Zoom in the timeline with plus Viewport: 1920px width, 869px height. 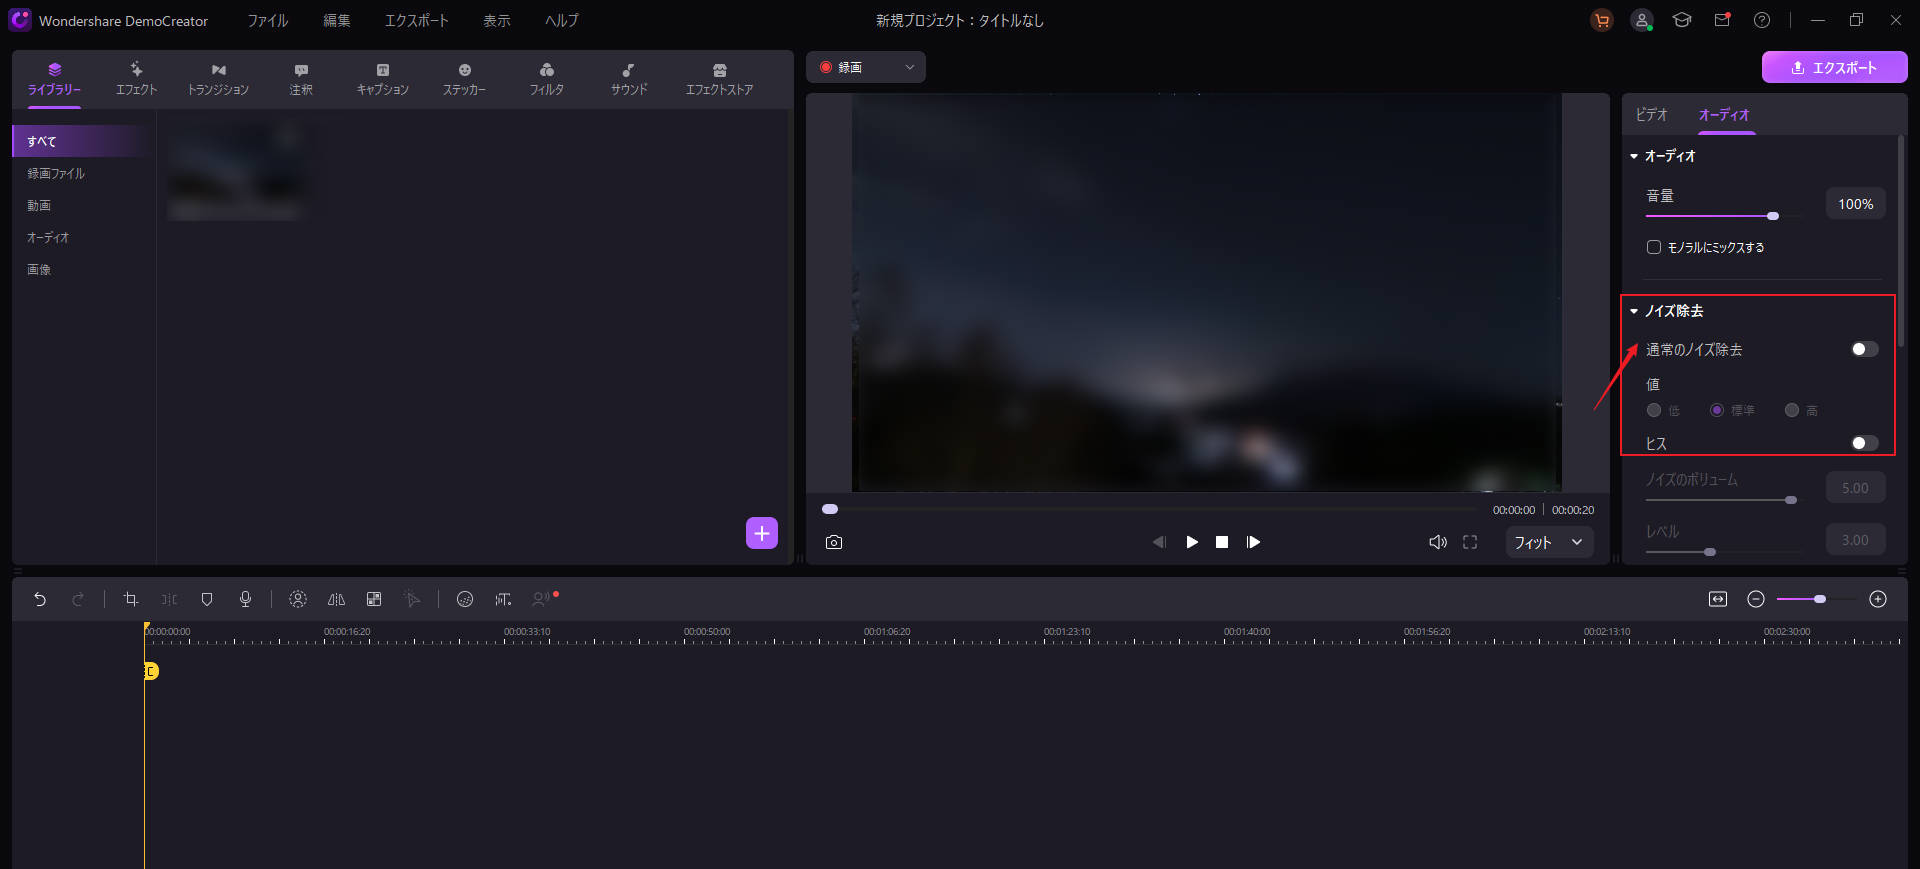pyautogui.click(x=1878, y=599)
